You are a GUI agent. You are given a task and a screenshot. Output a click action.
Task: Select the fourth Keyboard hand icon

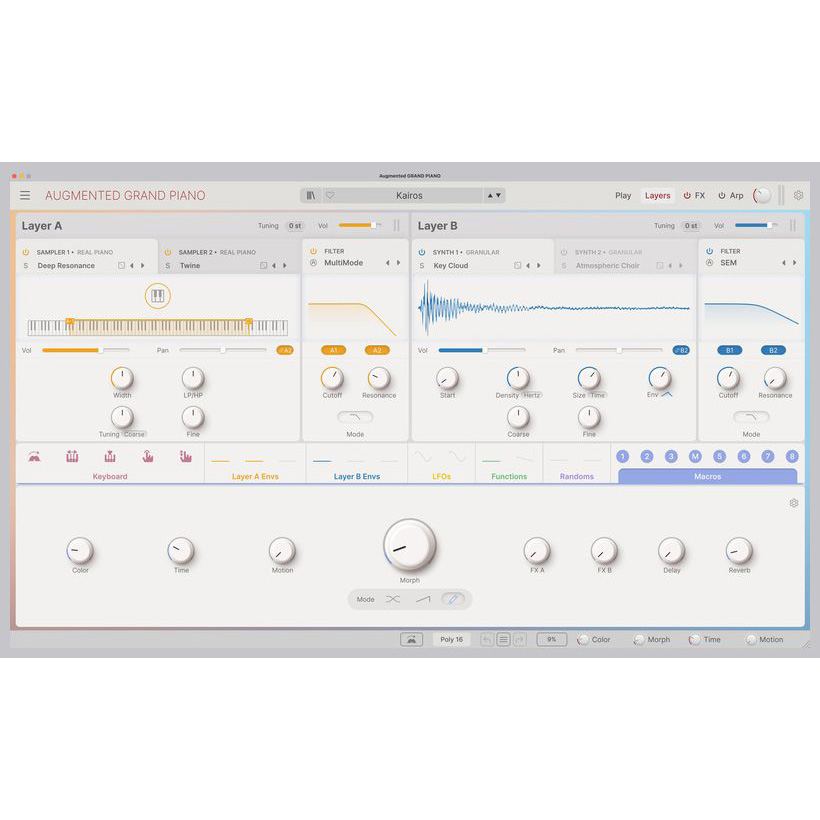148,457
